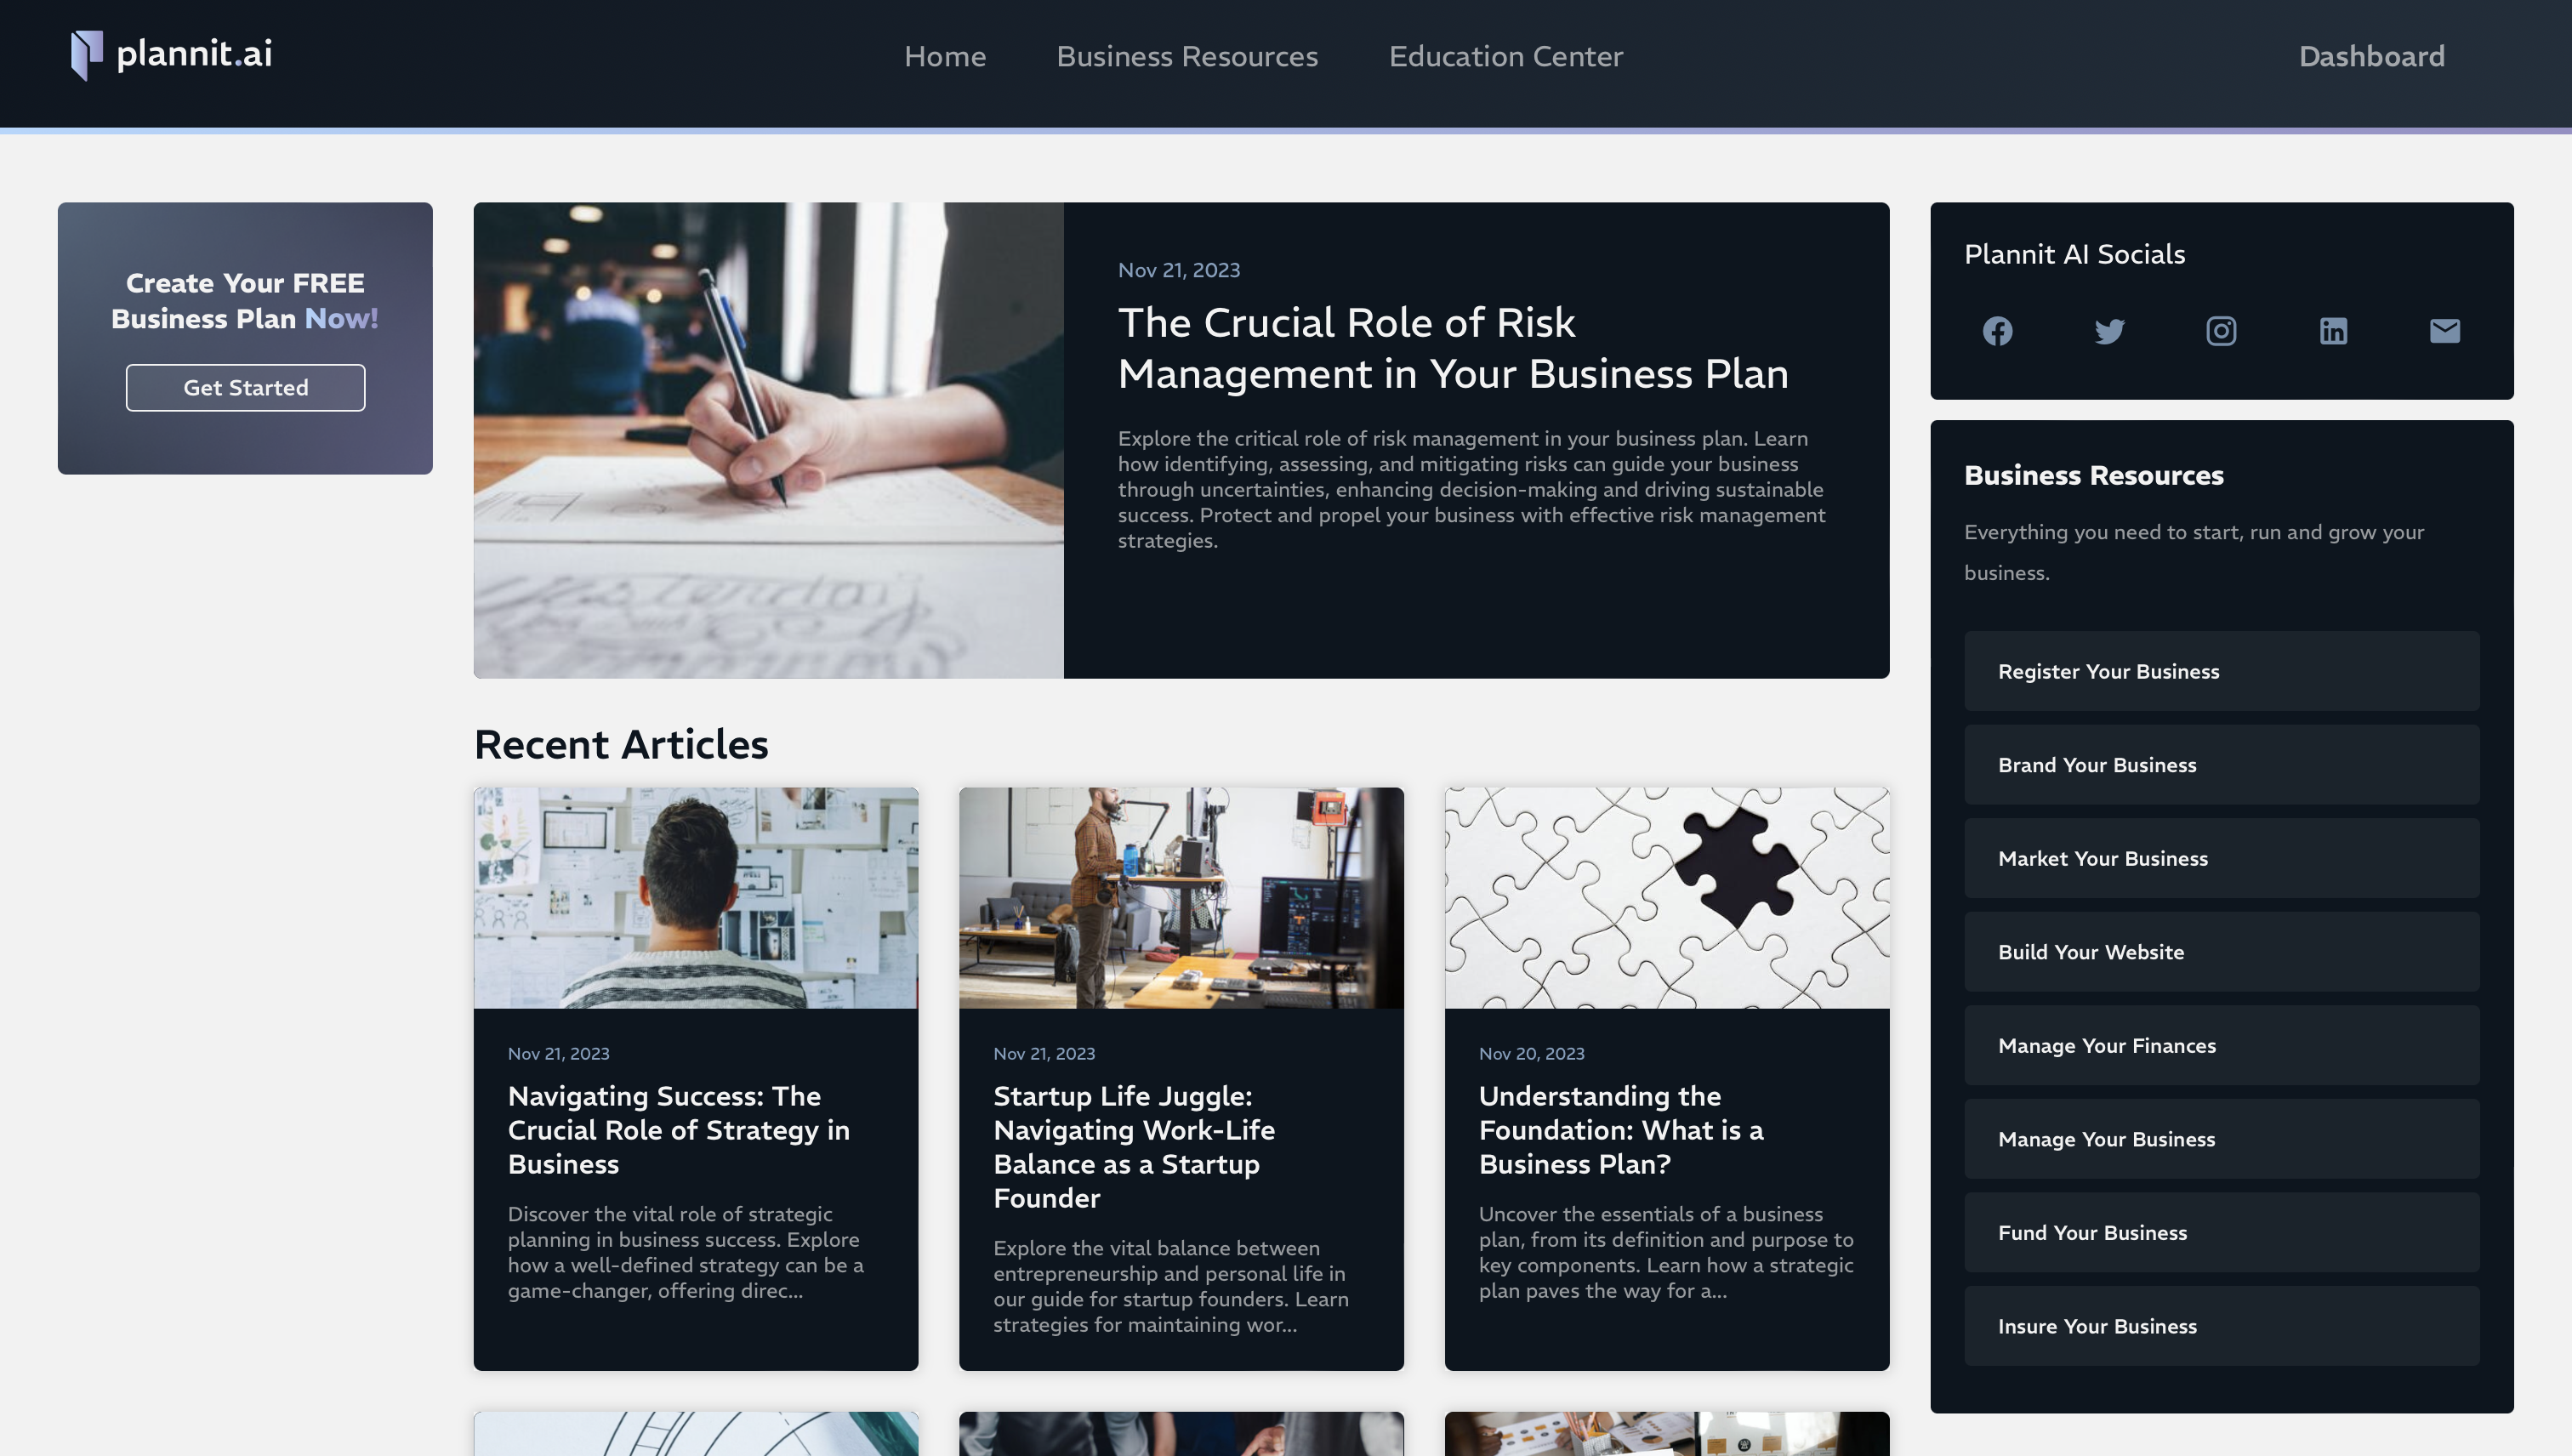Open the Education Center nav link
The height and width of the screenshot is (1456, 2572).
point(1506,57)
